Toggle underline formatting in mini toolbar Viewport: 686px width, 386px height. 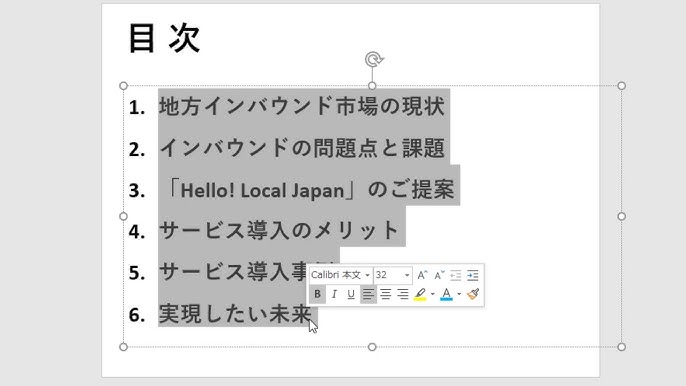click(351, 294)
